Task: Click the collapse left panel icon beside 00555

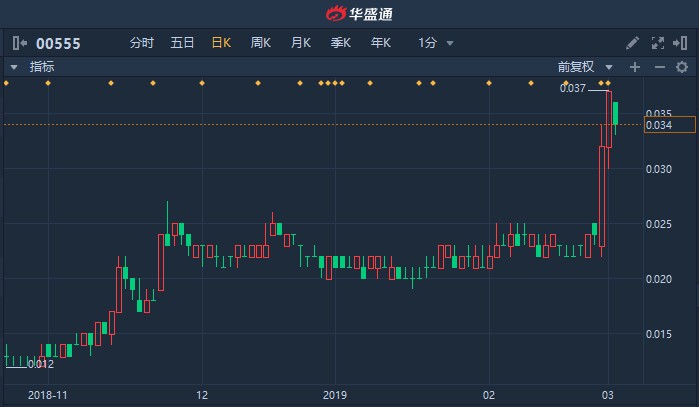Action: click(19, 43)
